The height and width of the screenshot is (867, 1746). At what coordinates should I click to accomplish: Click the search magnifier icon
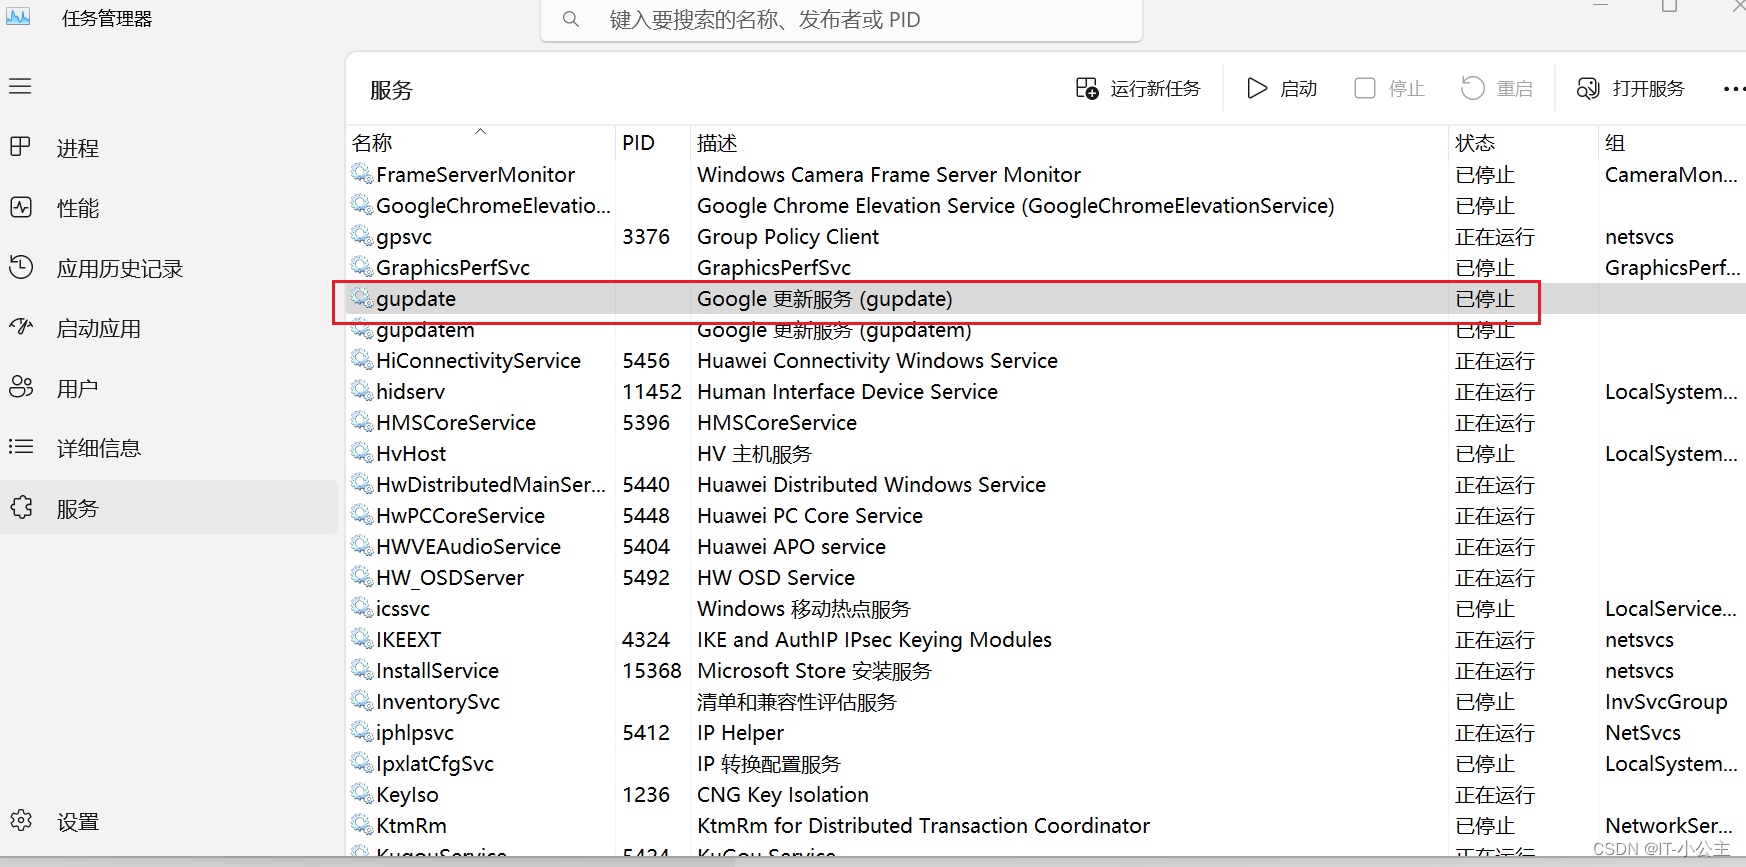tap(570, 19)
